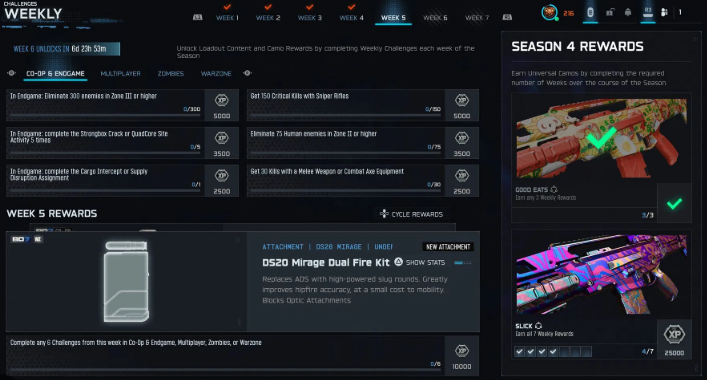Click the first checked week box under Slick

tap(519, 352)
